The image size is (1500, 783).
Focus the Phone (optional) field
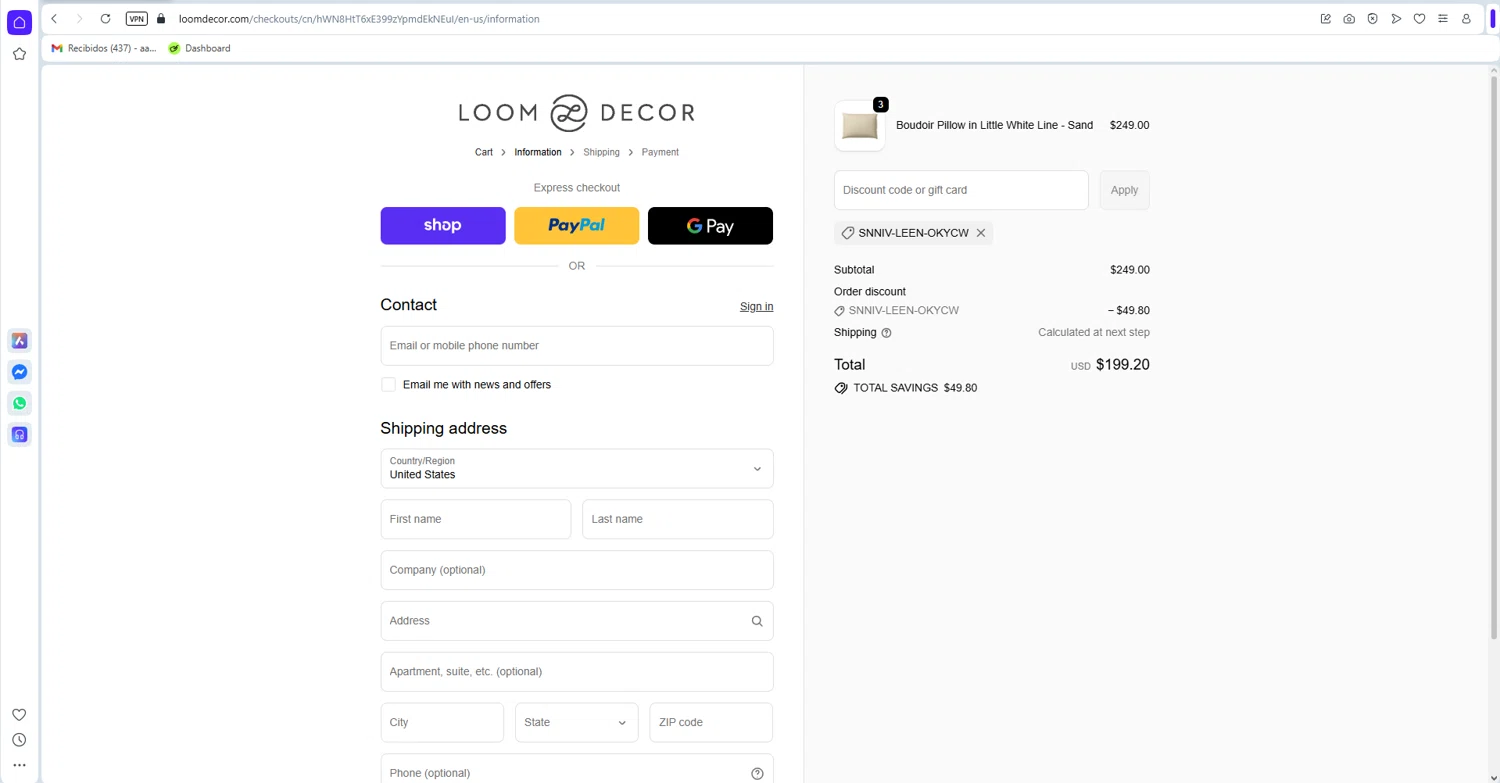pos(577,771)
